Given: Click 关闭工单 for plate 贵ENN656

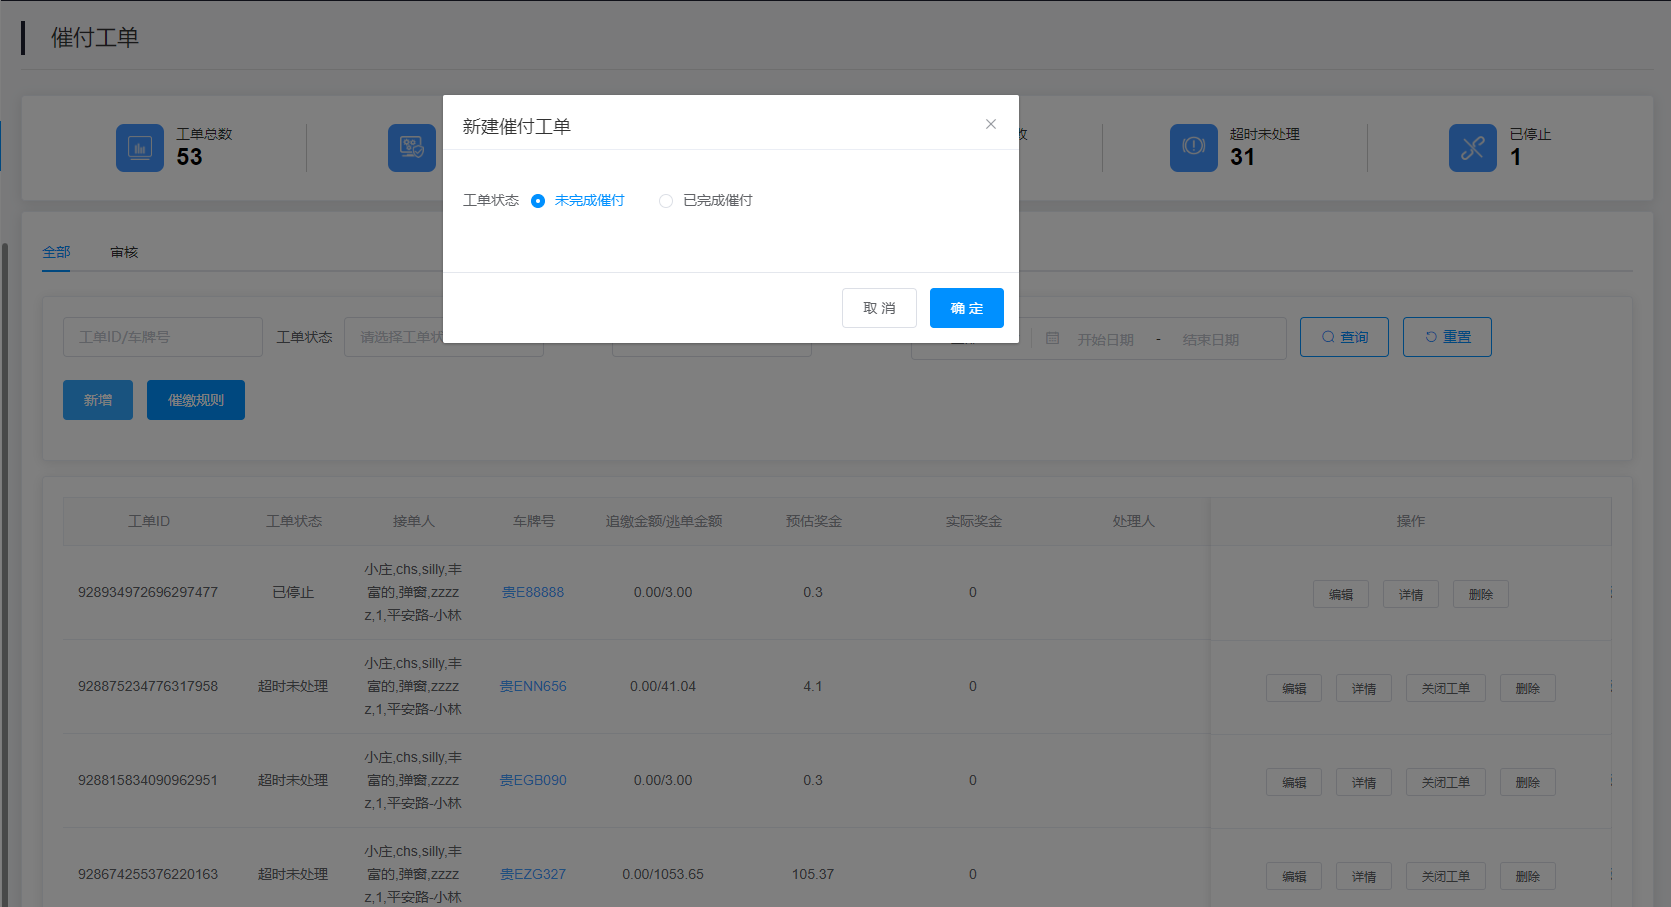Looking at the screenshot, I should (x=1445, y=688).
